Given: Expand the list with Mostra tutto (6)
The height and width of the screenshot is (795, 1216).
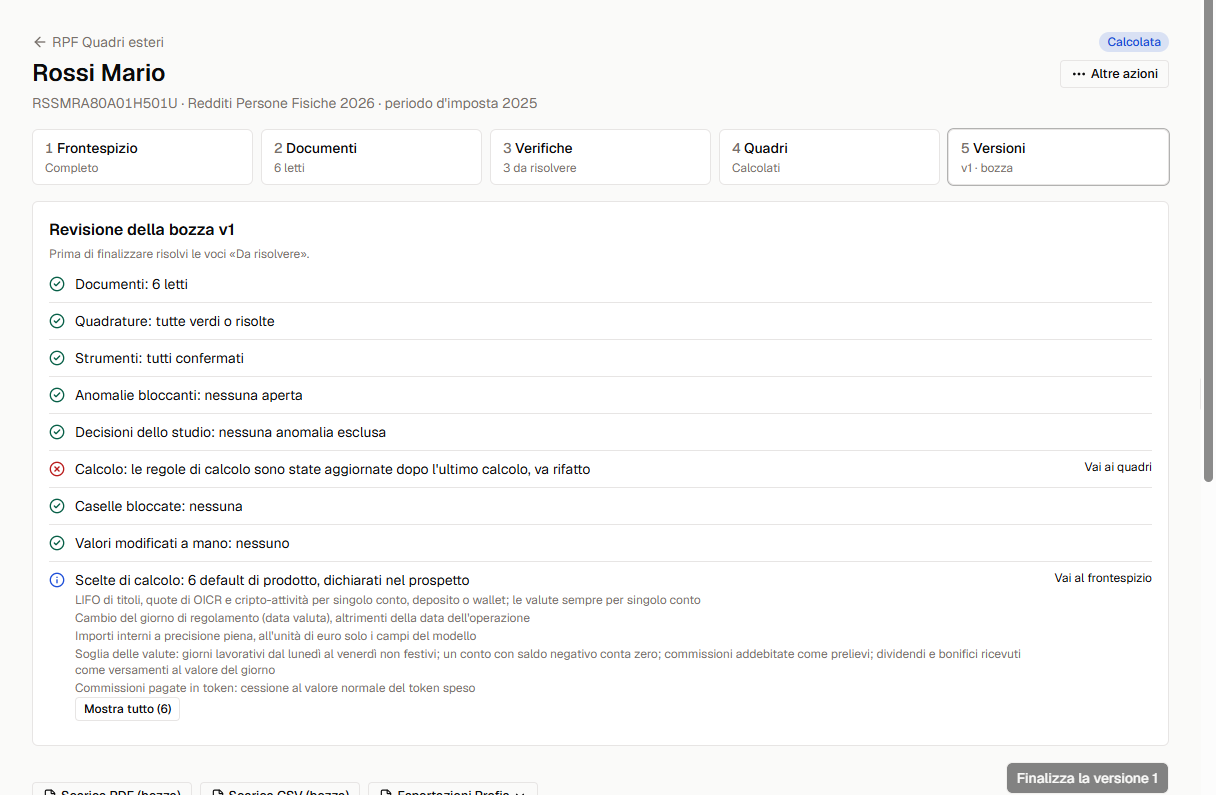Looking at the screenshot, I should 127,709.
